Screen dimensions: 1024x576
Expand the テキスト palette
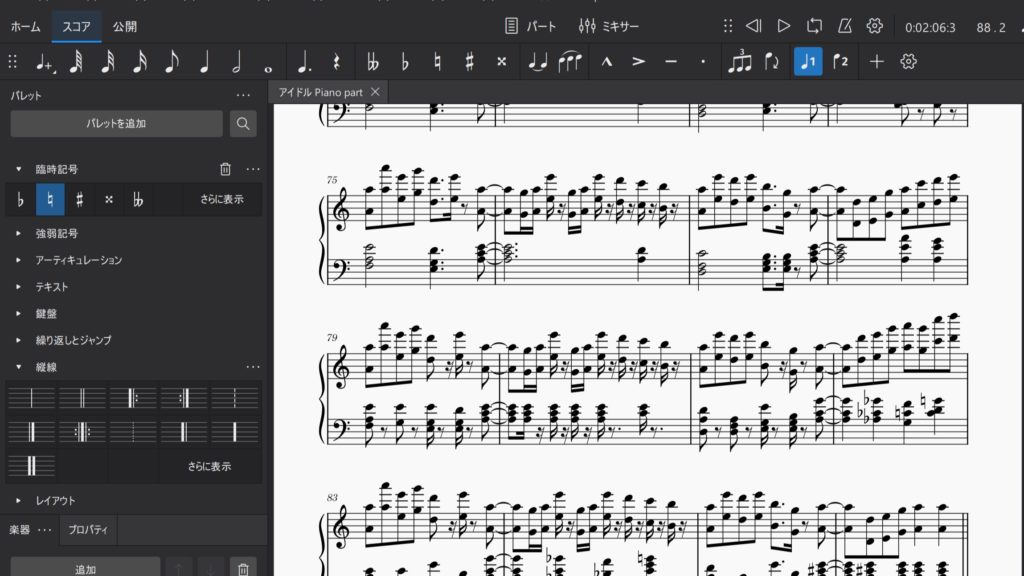(18, 287)
